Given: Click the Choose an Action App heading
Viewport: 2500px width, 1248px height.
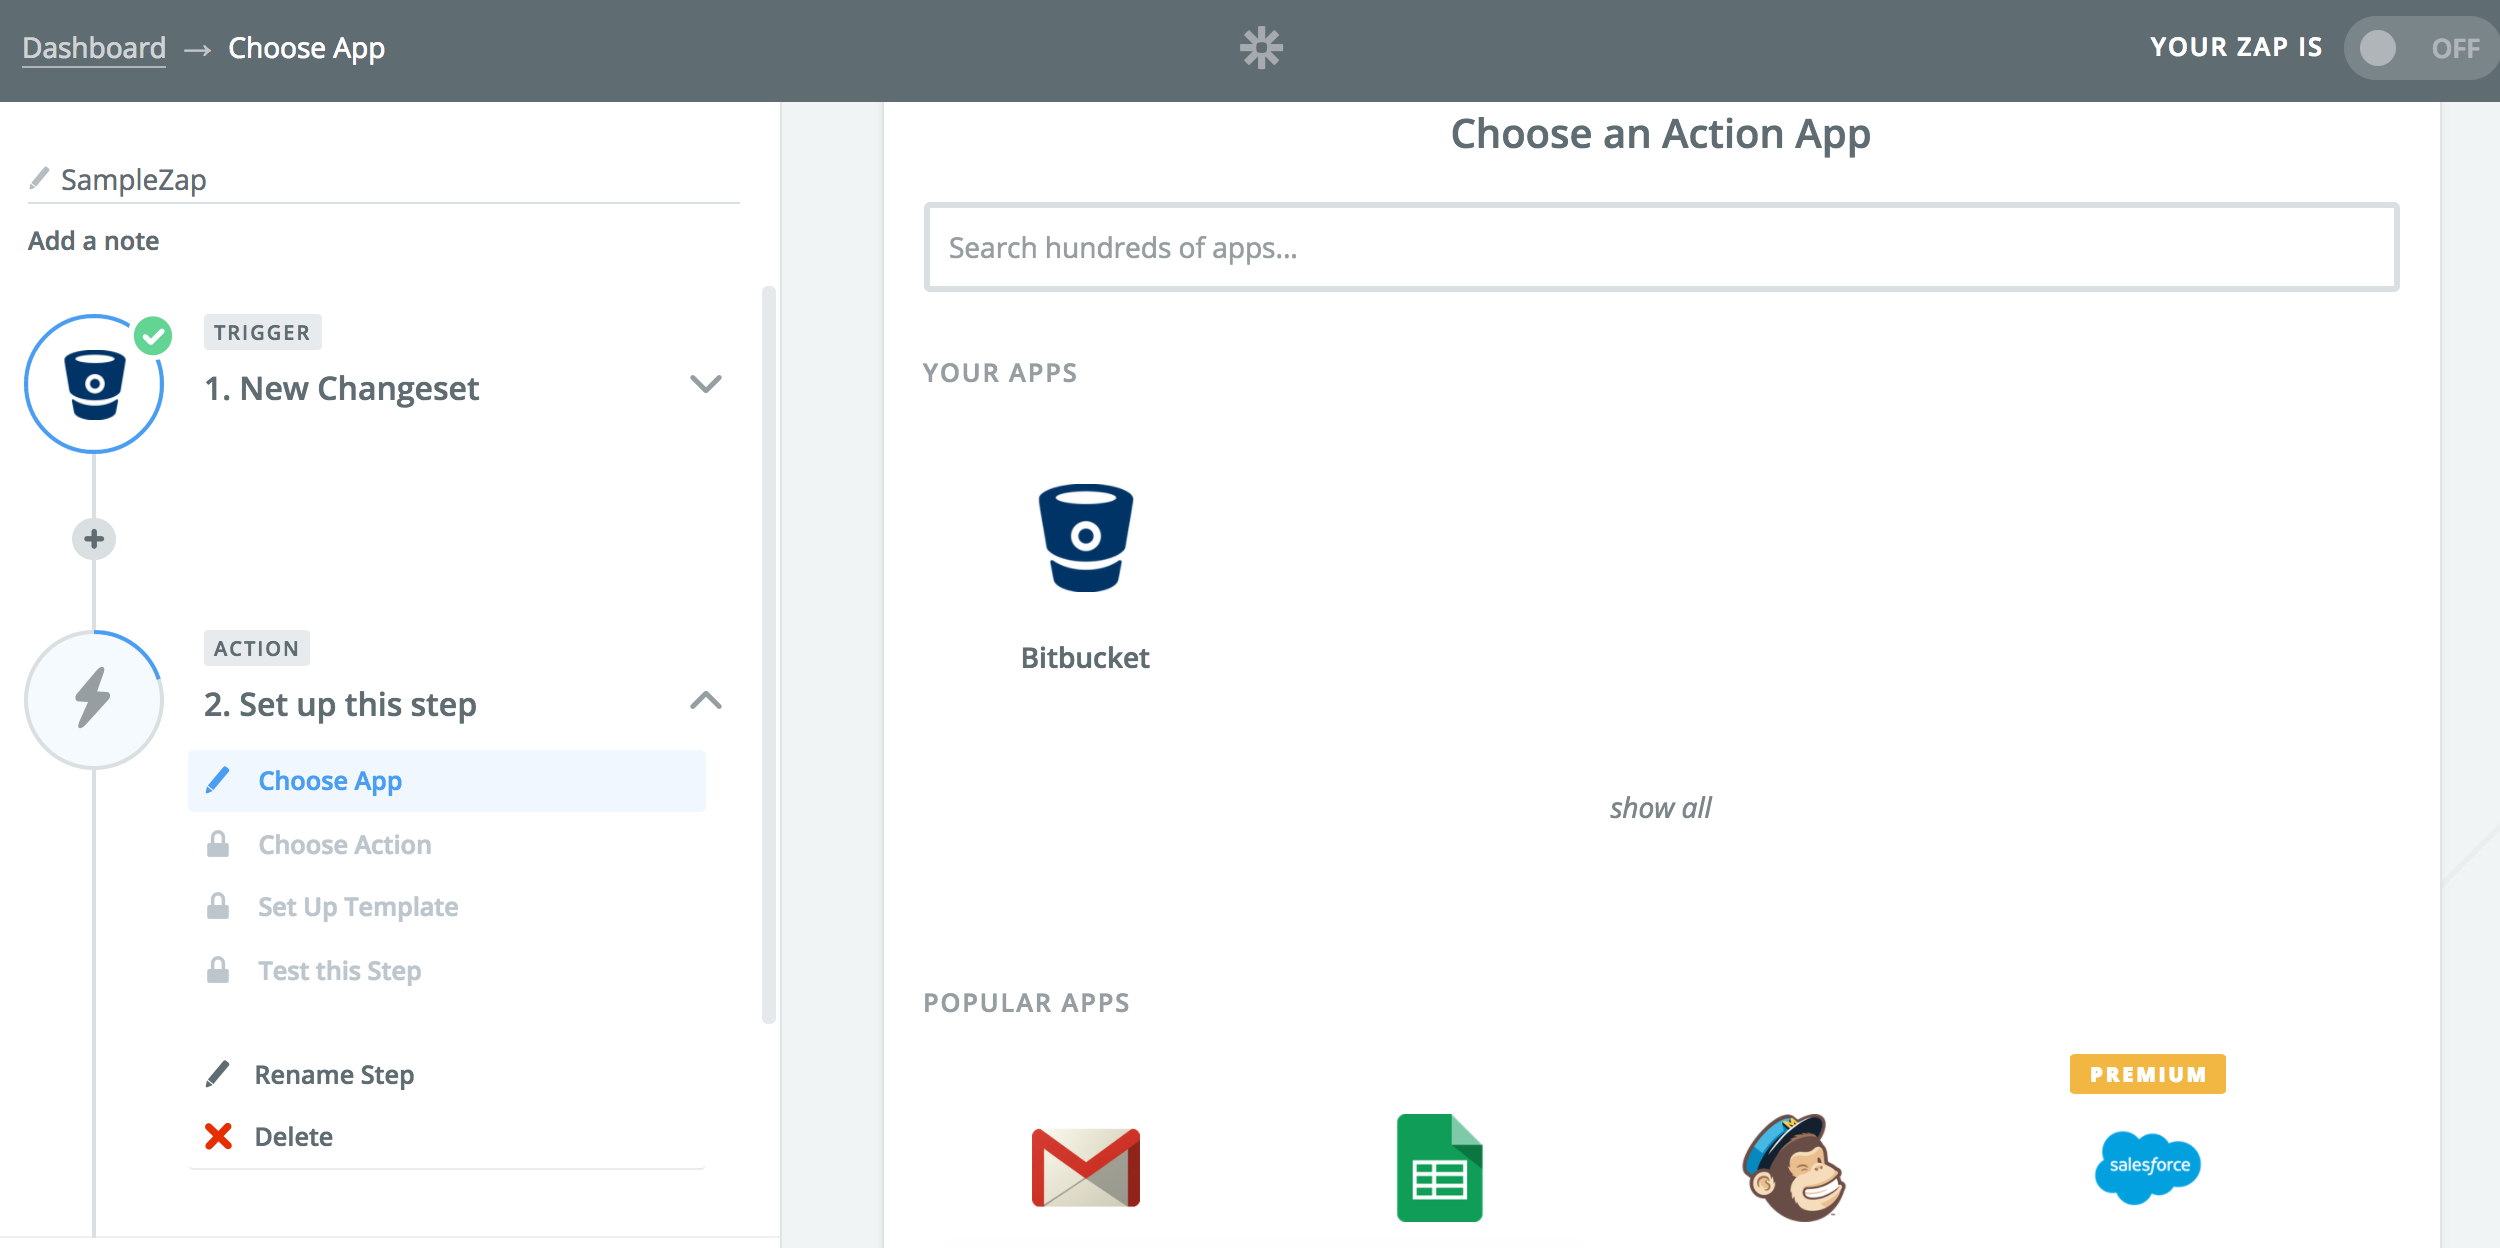Looking at the screenshot, I should pyautogui.click(x=1660, y=134).
